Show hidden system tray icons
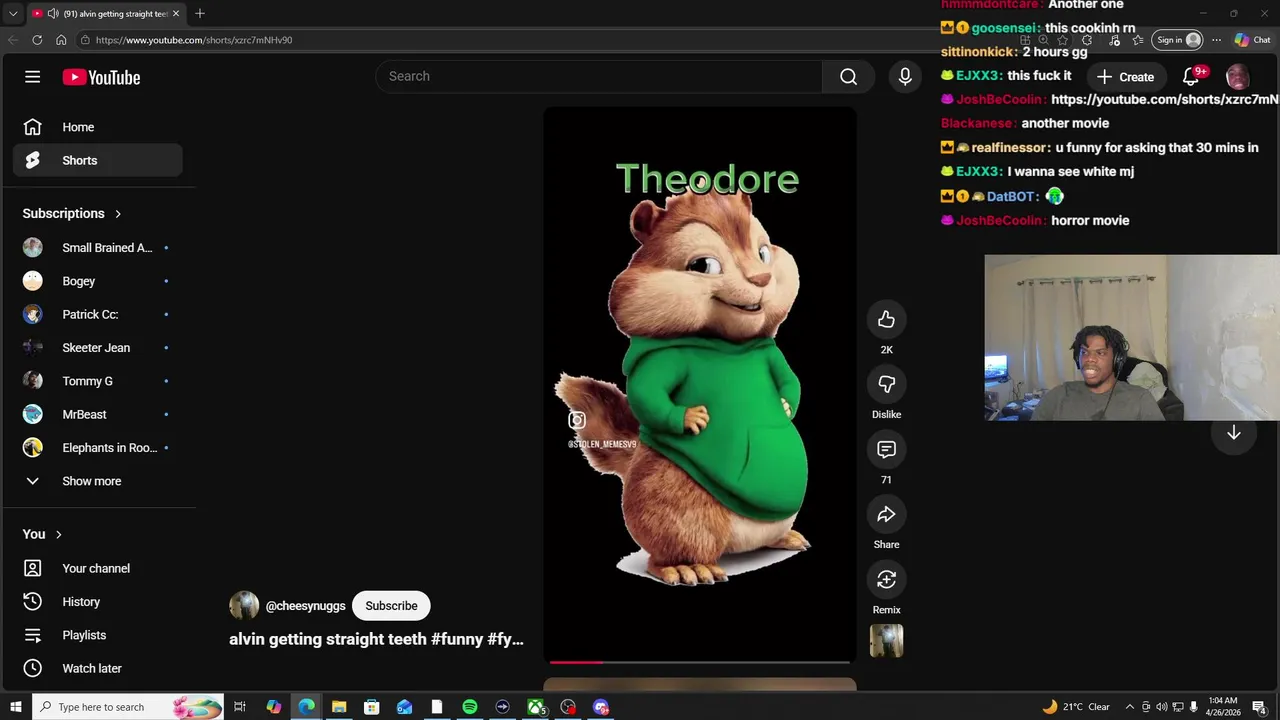Image resolution: width=1280 pixels, height=720 pixels. [1129, 707]
